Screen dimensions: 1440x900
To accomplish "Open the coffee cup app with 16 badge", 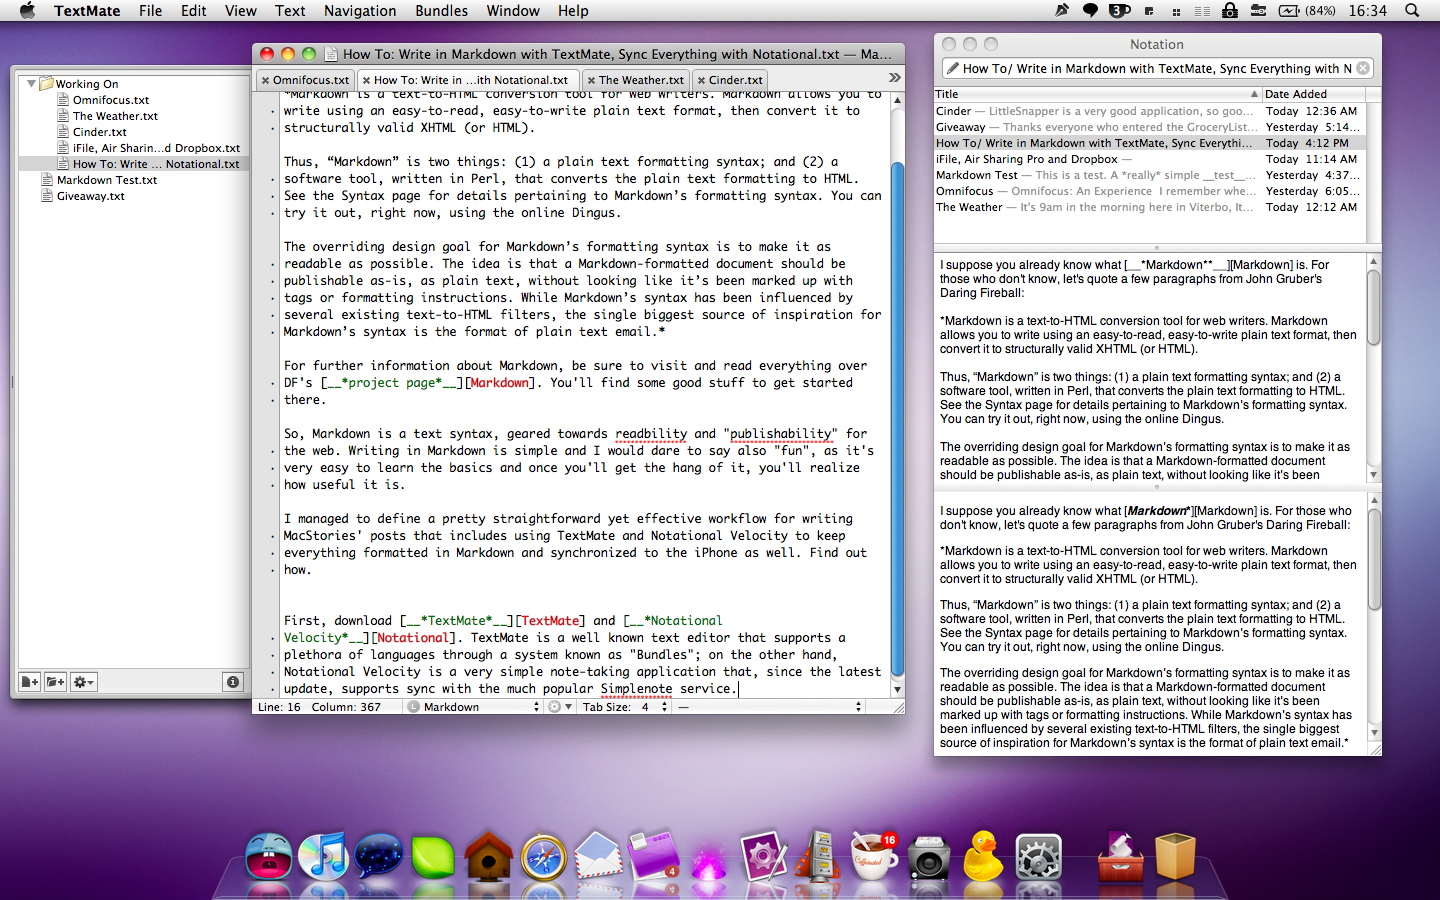I will coord(873,859).
